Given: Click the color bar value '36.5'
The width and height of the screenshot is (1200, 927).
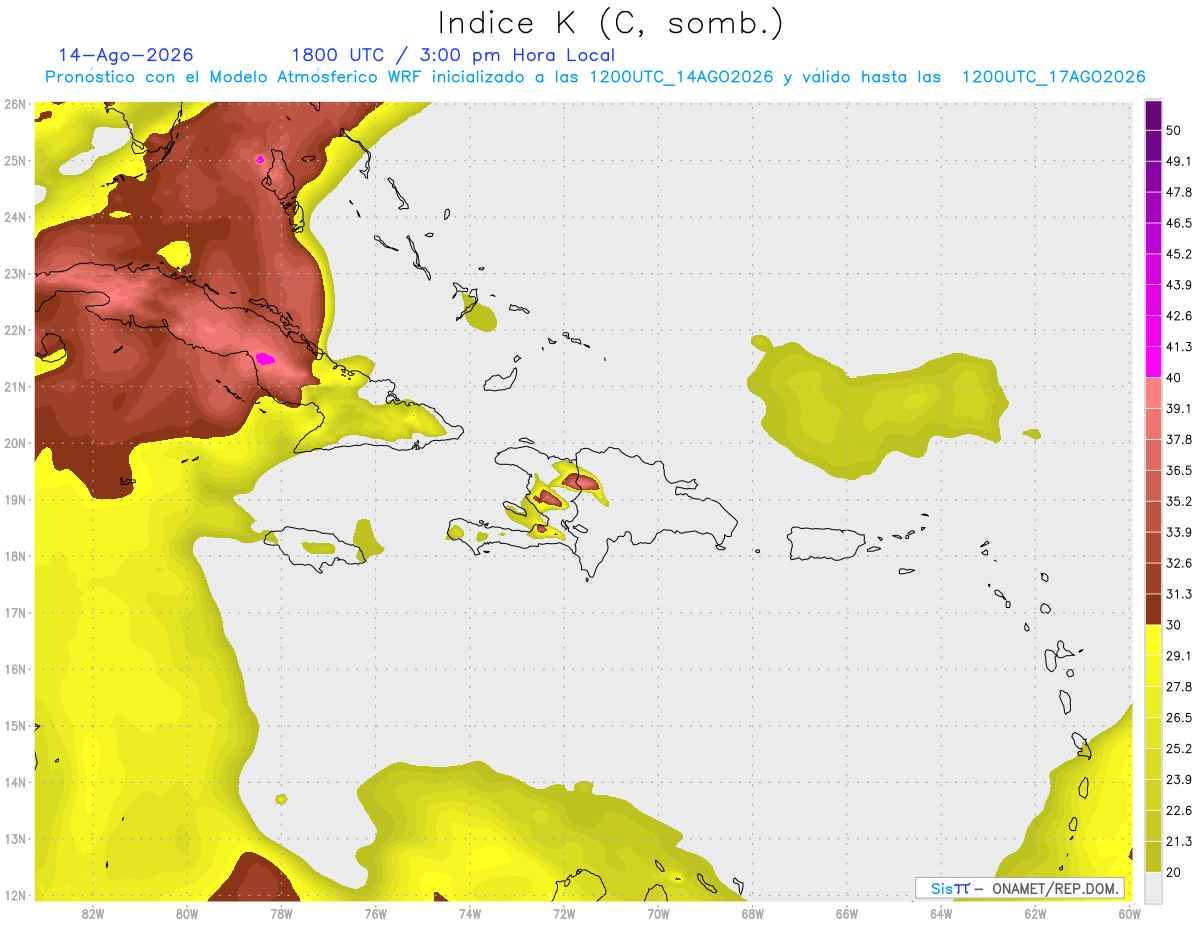Looking at the screenshot, I should coord(1178,470).
